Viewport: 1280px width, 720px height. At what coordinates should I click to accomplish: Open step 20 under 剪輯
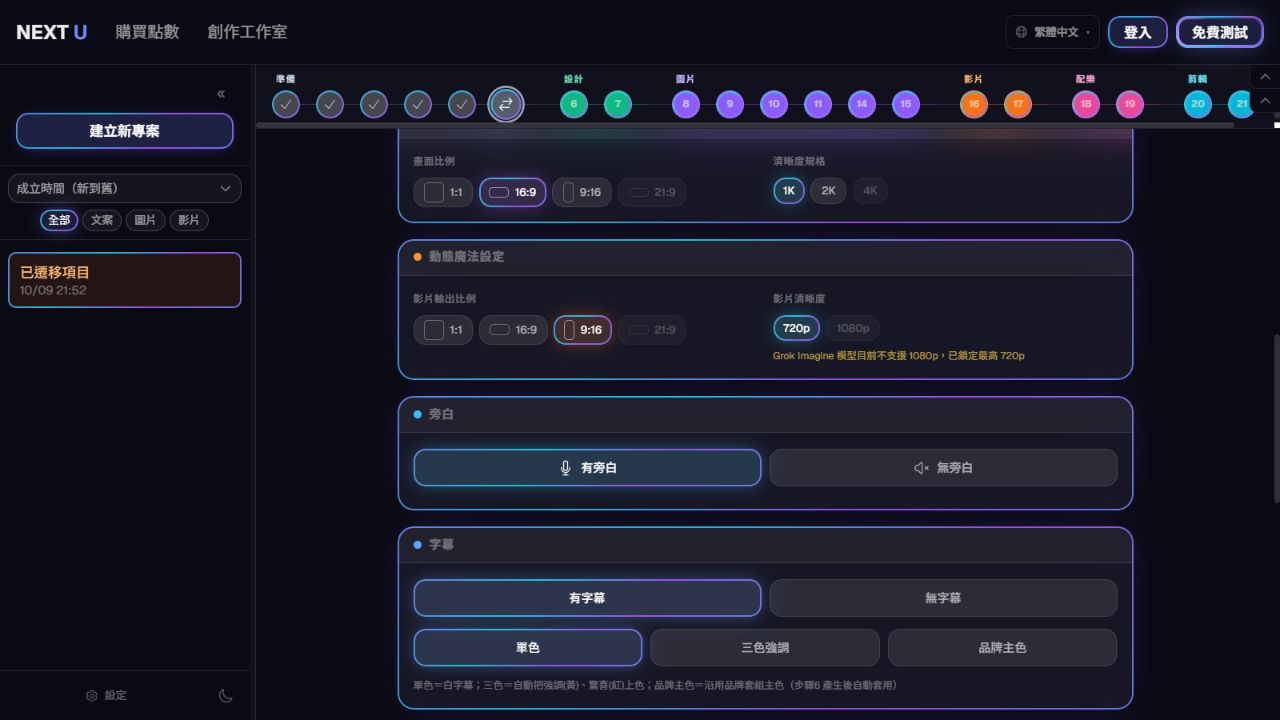pos(1198,104)
